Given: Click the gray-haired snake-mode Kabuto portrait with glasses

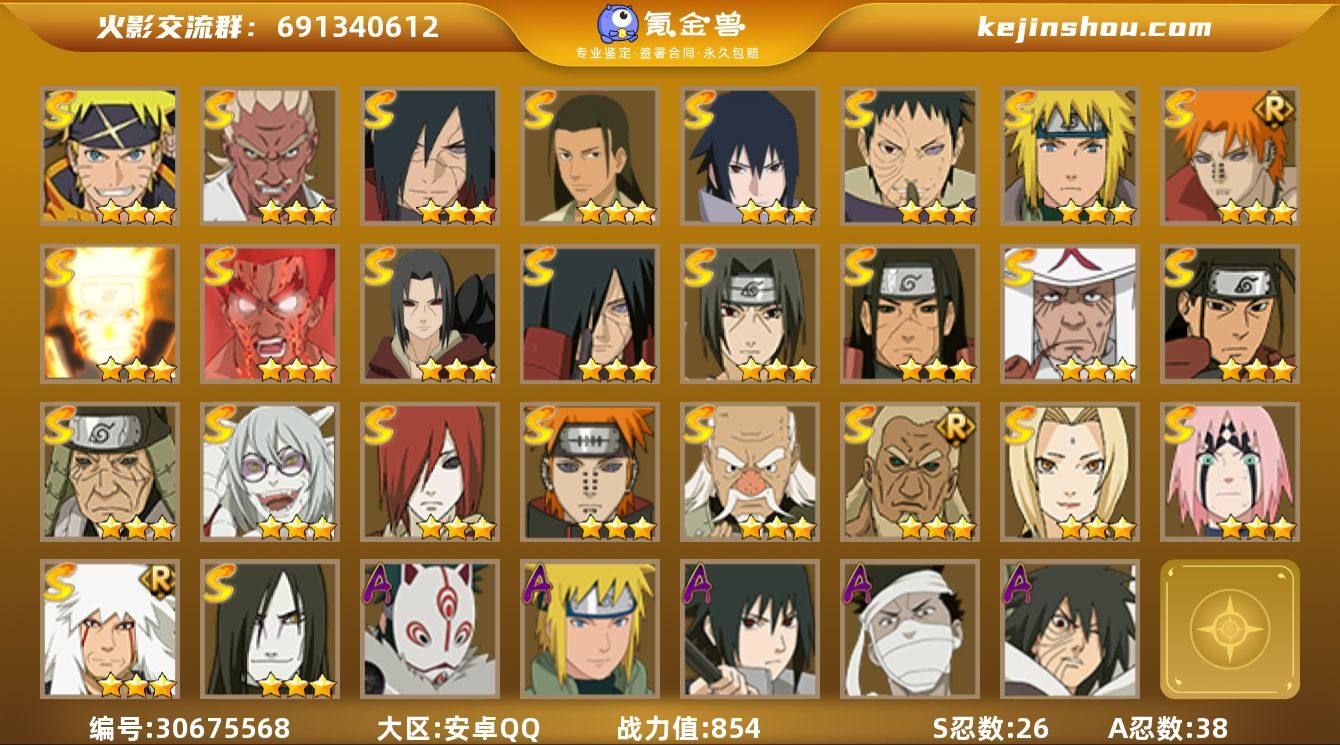Looking at the screenshot, I should coord(269,471).
